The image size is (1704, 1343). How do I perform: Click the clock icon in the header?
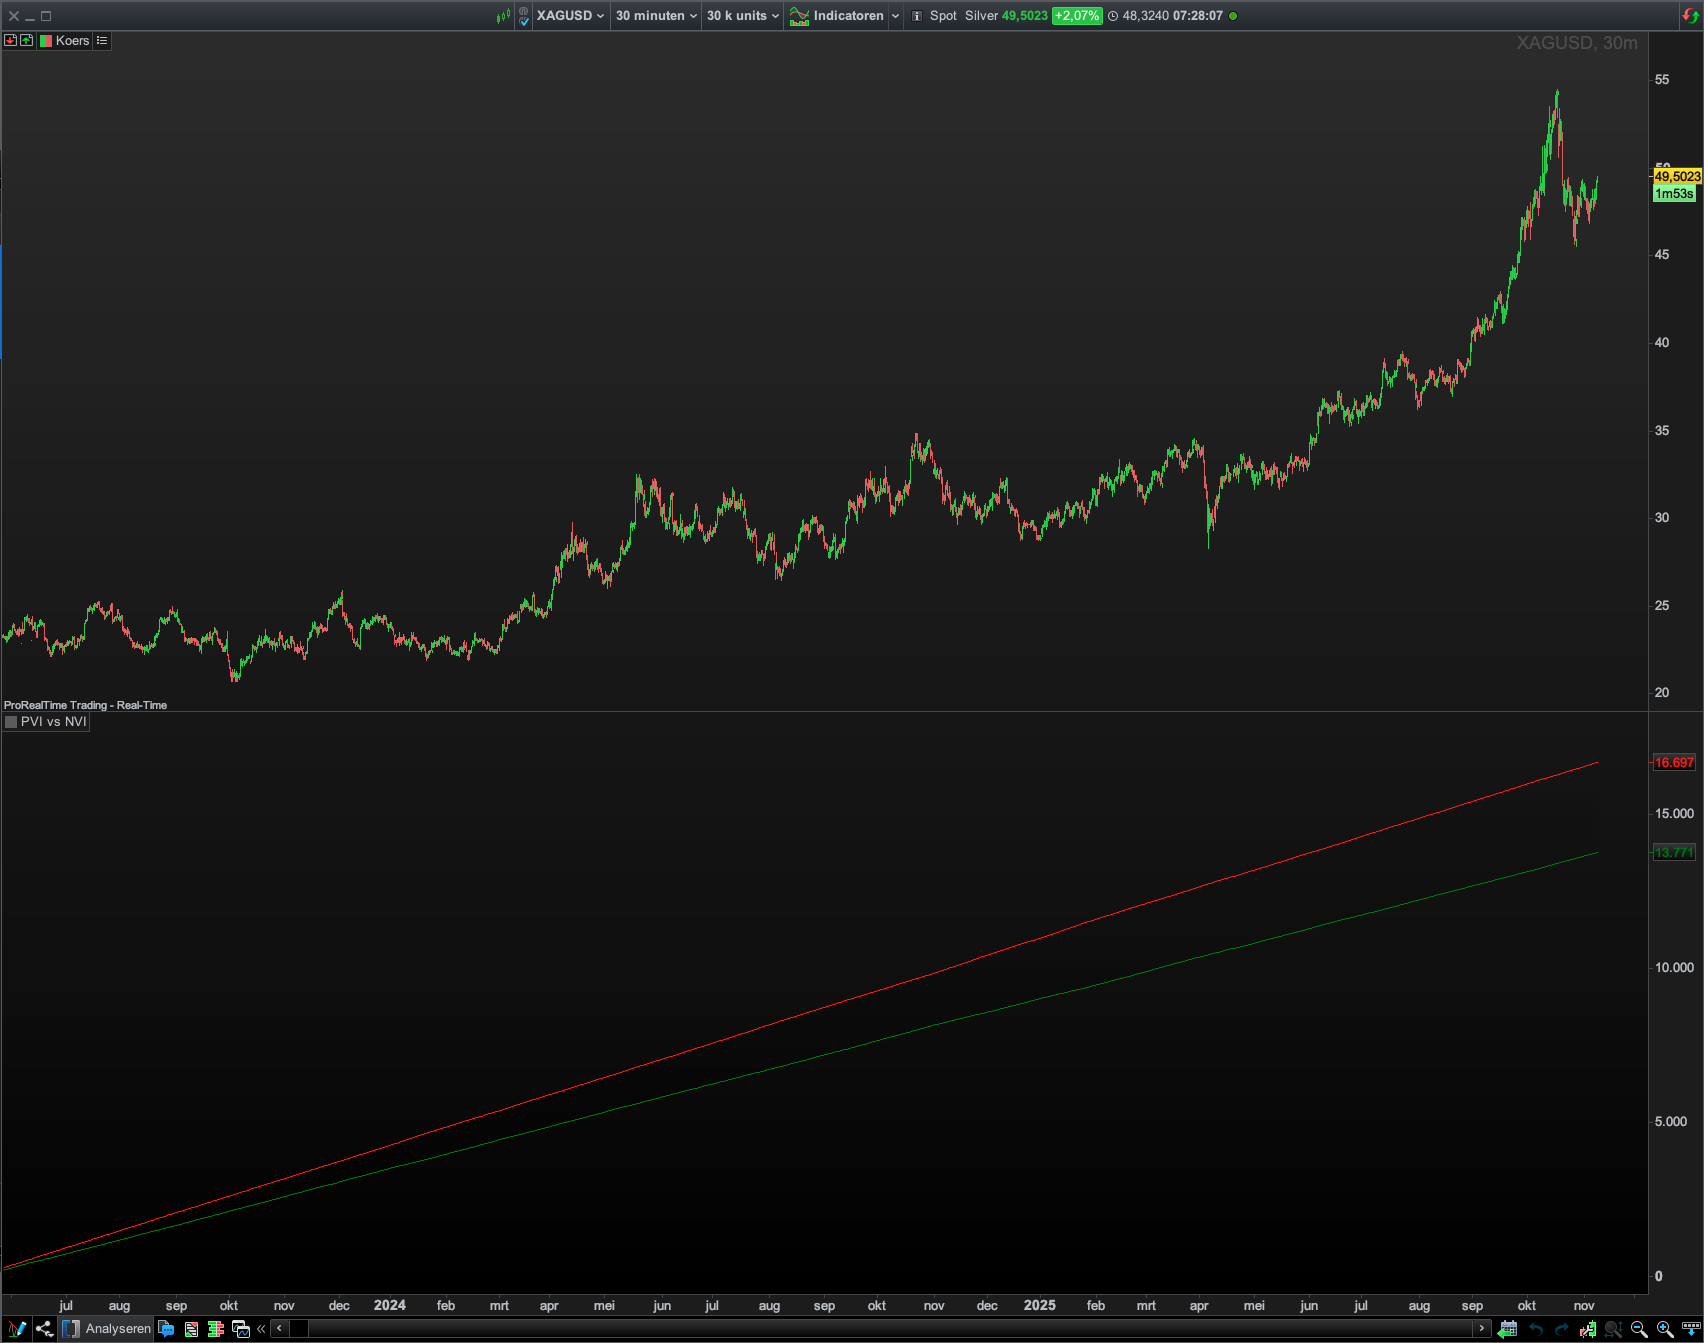coord(1113,16)
